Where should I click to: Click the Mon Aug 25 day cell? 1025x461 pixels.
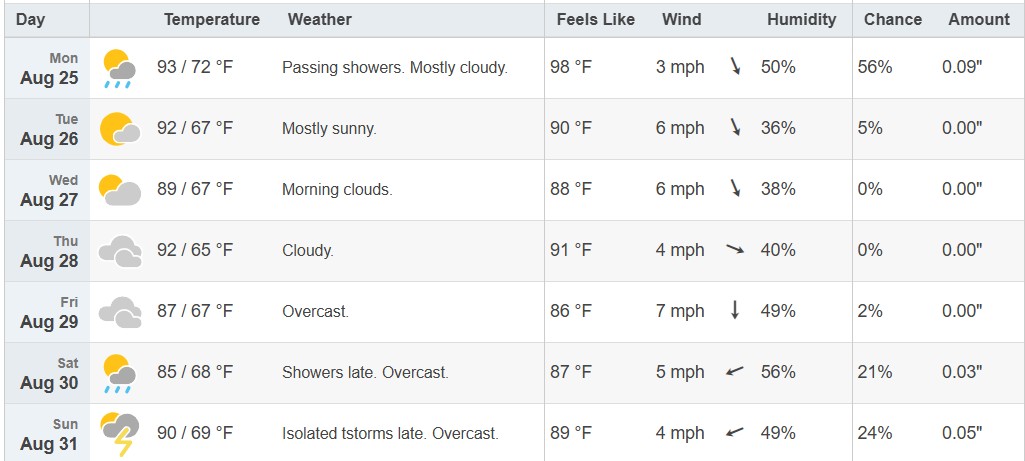click(47, 69)
